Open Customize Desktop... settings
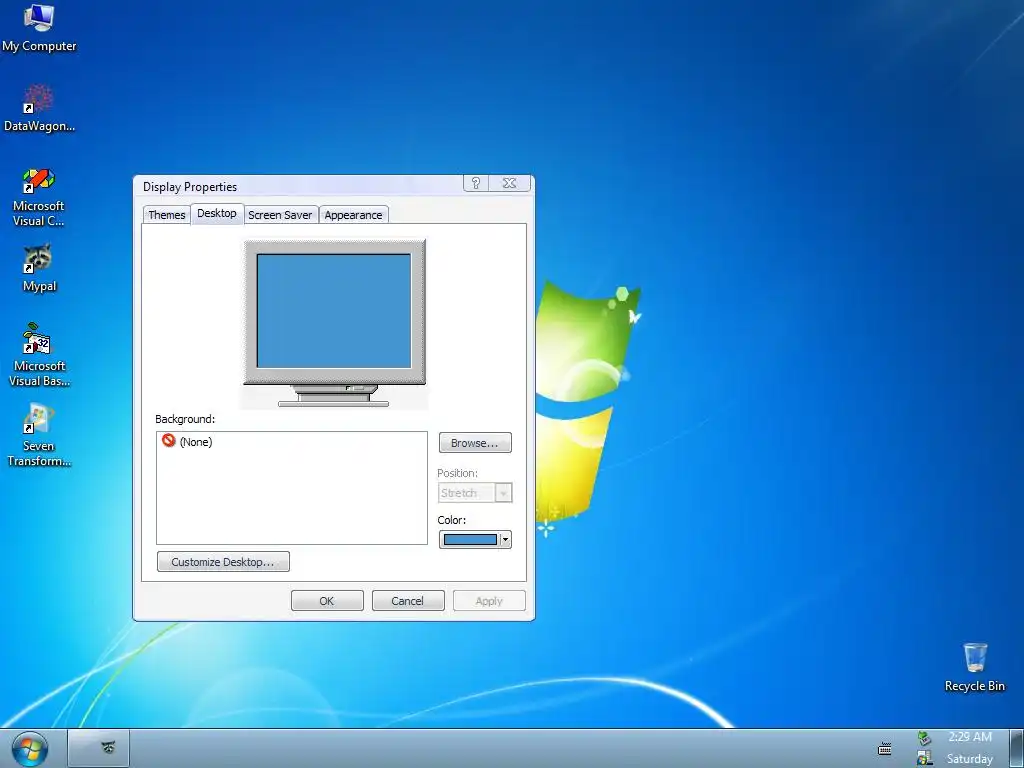The image size is (1024, 768). pos(223,562)
